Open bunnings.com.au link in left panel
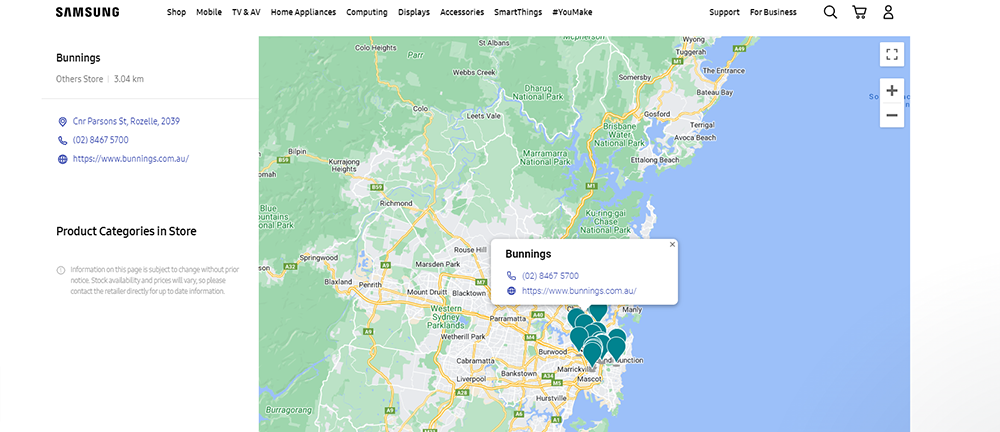Image resolution: width=1000 pixels, height=432 pixels. [x=131, y=160]
